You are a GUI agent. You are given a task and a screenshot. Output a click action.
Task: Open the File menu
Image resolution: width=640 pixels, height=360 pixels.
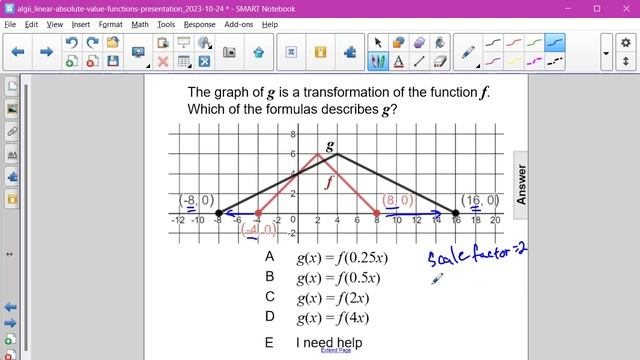(x=10, y=24)
